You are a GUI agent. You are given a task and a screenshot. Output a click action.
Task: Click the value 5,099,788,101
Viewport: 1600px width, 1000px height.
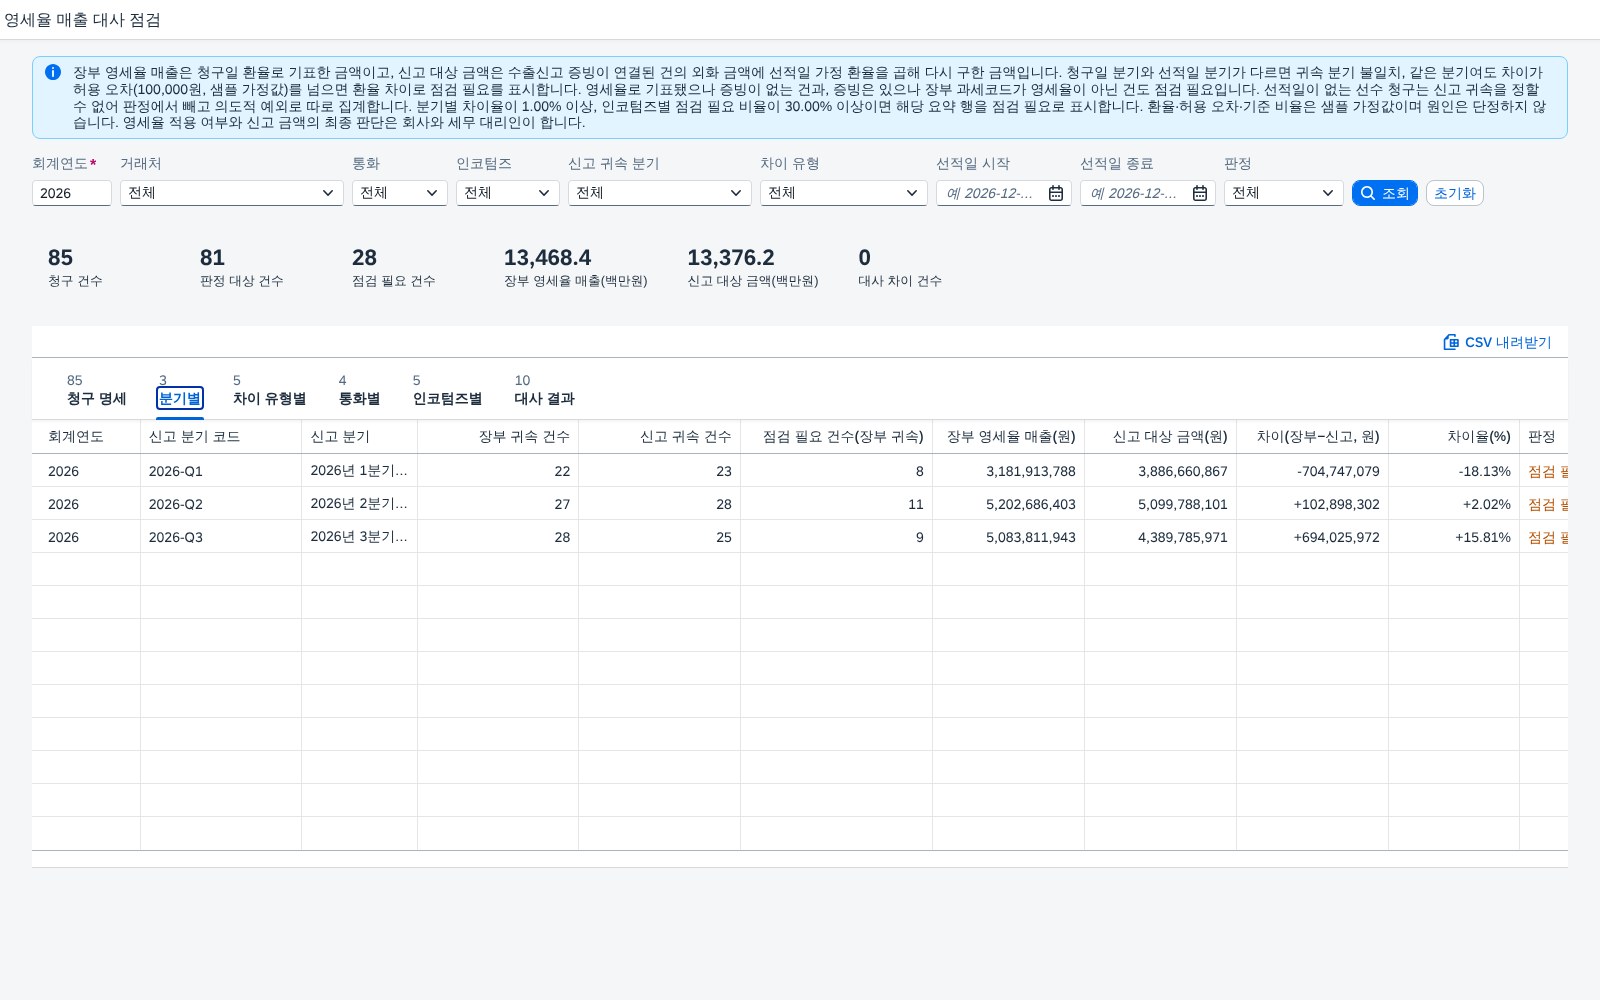pyautogui.click(x=1183, y=504)
